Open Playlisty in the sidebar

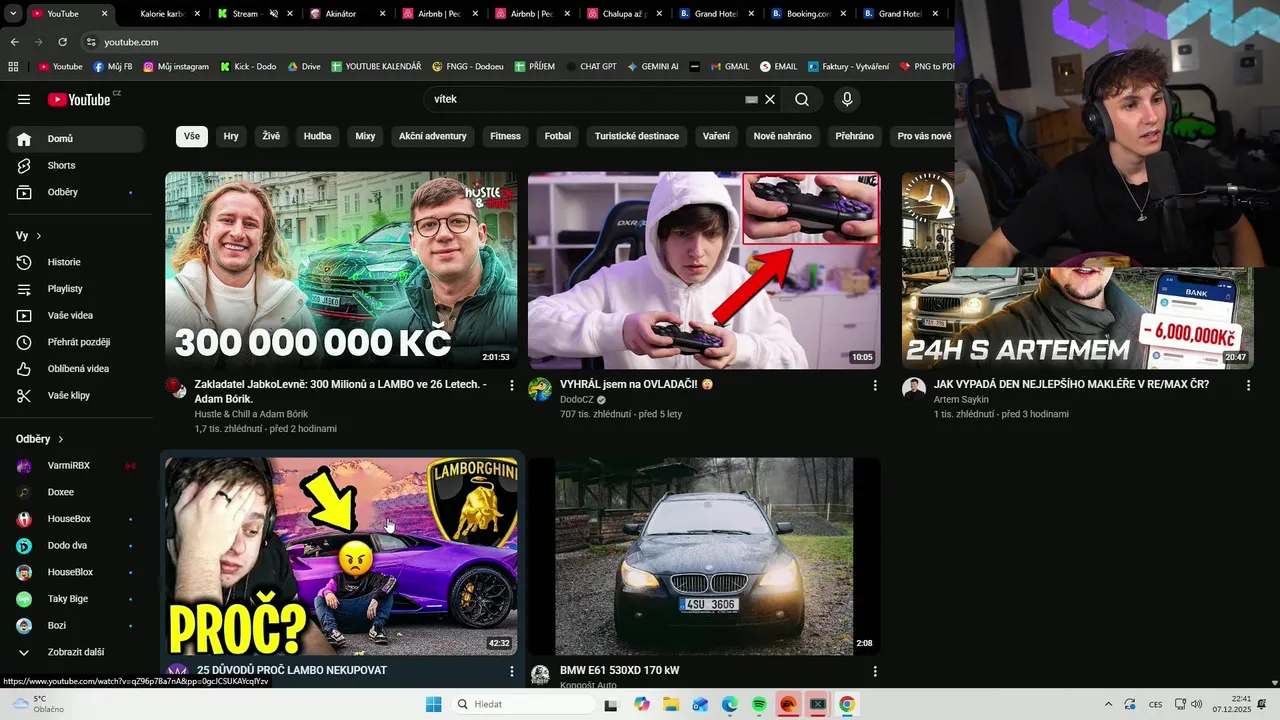(x=76, y=289)
